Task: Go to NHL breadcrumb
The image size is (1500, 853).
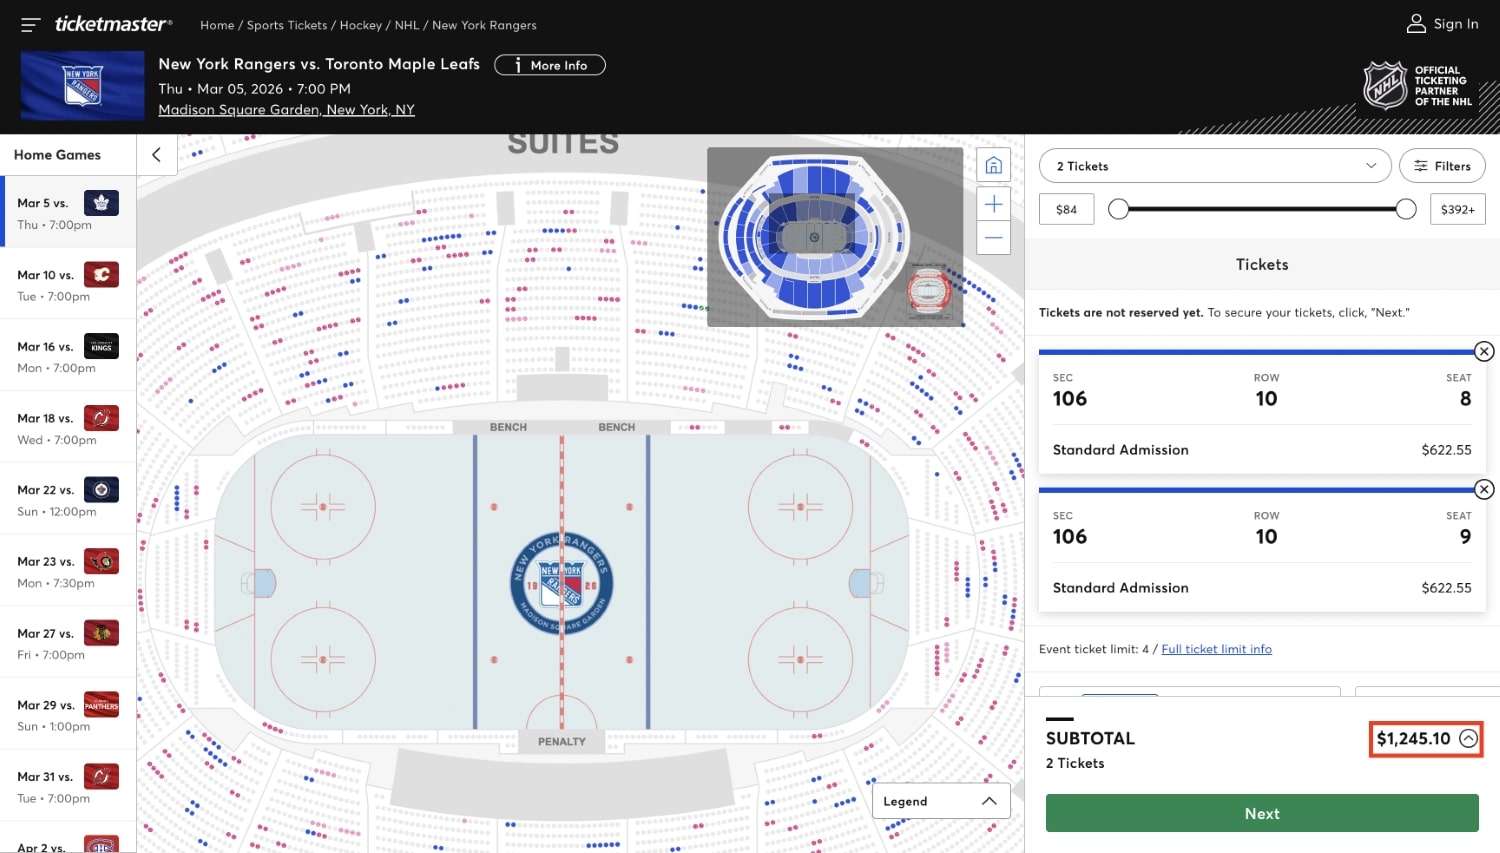Action: pyautogui.click(x=407, y=25)
